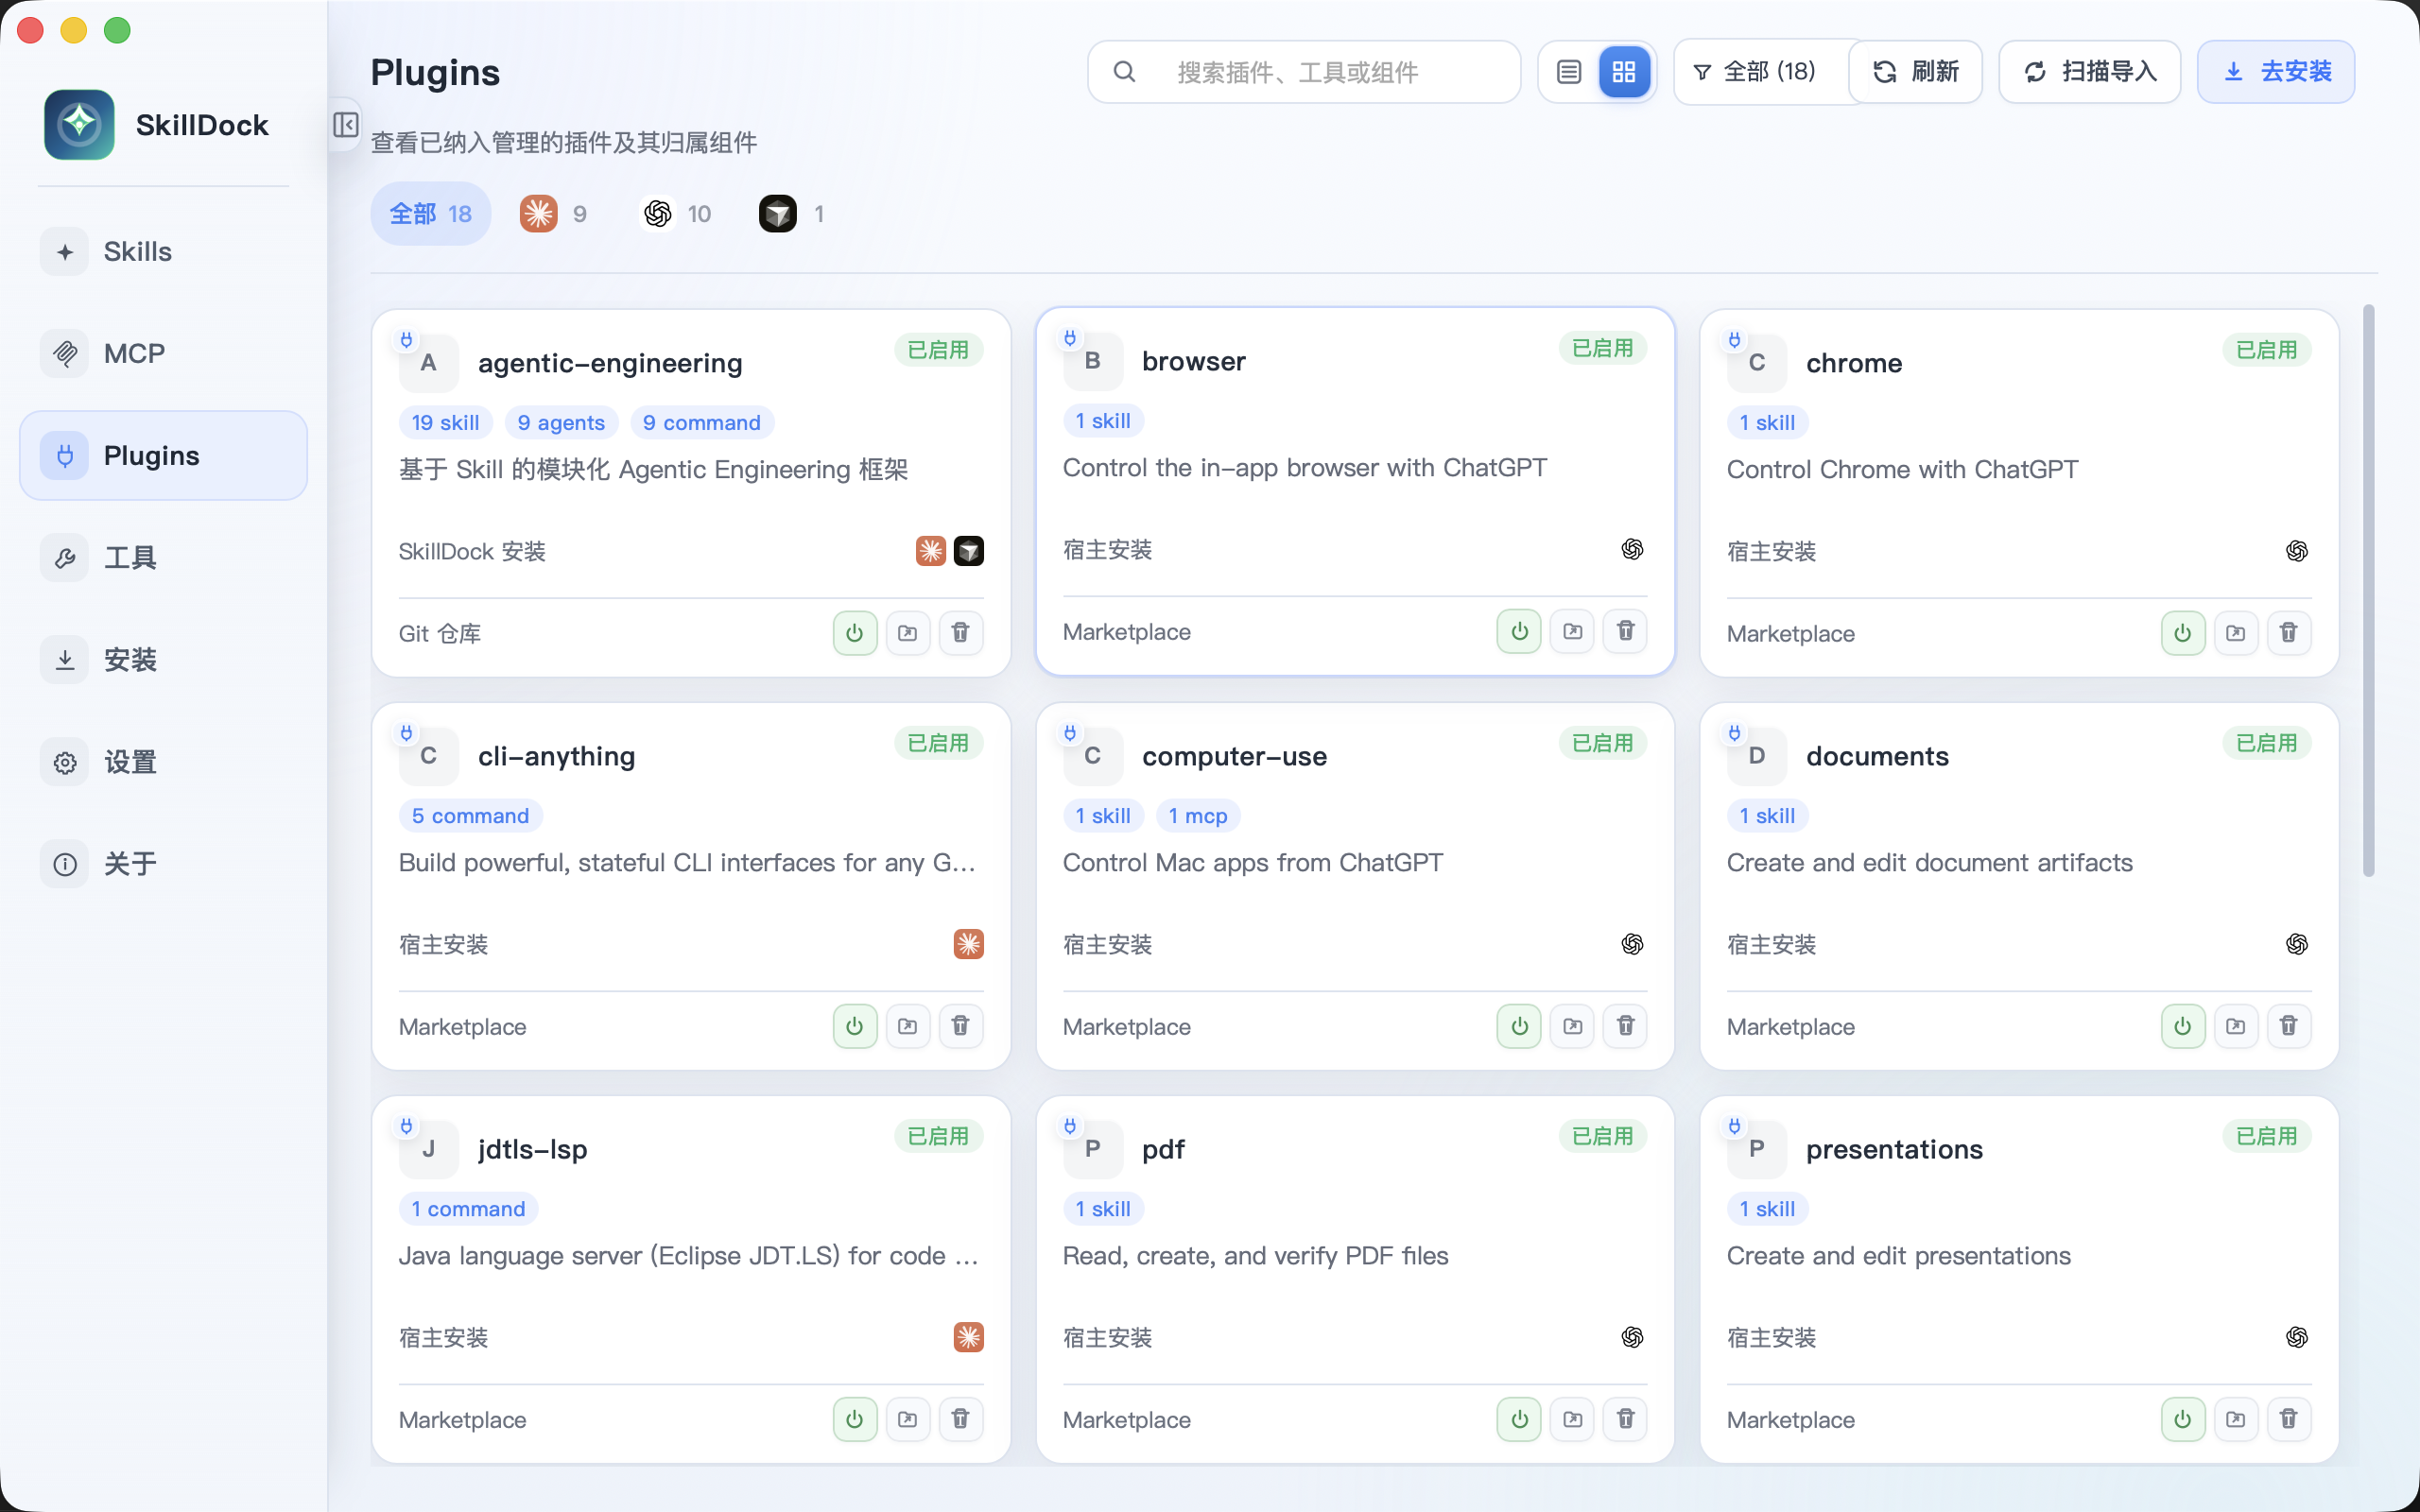2420x1512 pixels.
Task: Open 关于 in the sidebar
Action: [163, 864]
